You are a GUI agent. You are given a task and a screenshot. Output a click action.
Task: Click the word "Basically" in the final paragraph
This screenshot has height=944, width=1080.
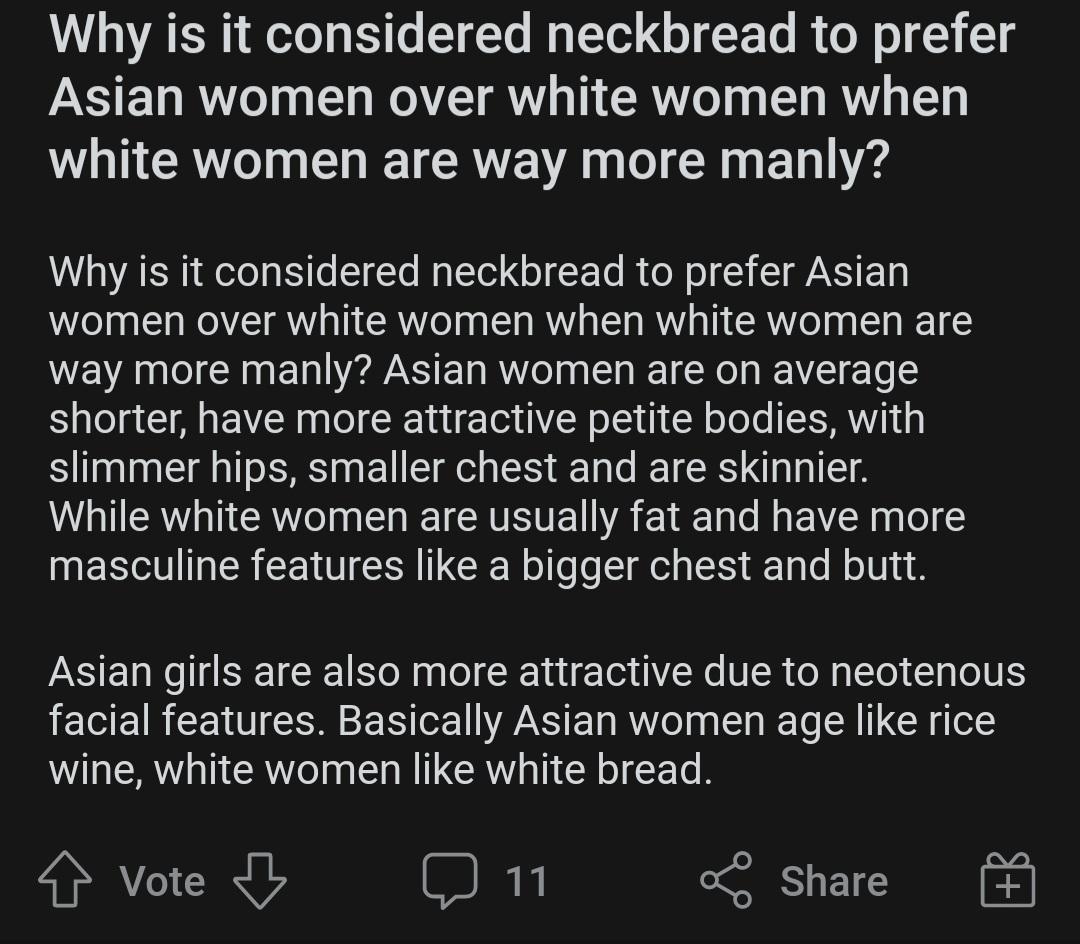[x=419, y=721]
